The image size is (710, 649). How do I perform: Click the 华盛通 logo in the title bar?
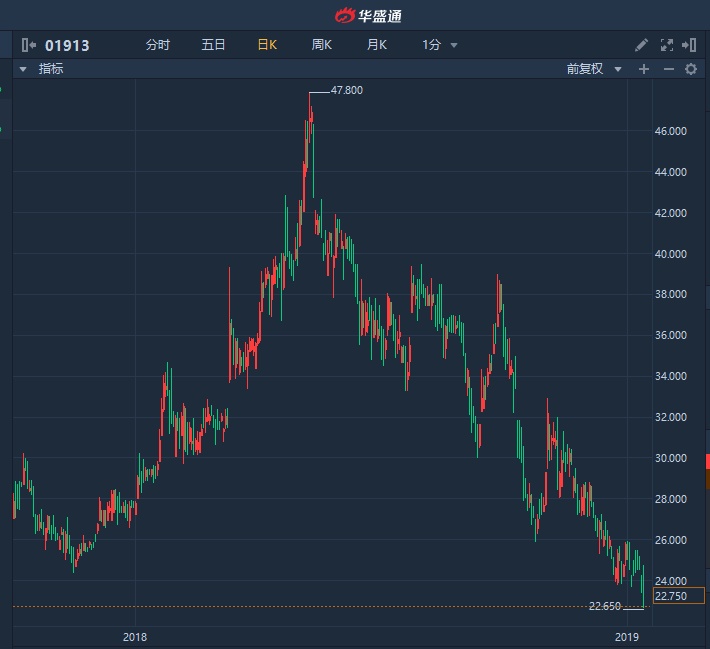368,15
